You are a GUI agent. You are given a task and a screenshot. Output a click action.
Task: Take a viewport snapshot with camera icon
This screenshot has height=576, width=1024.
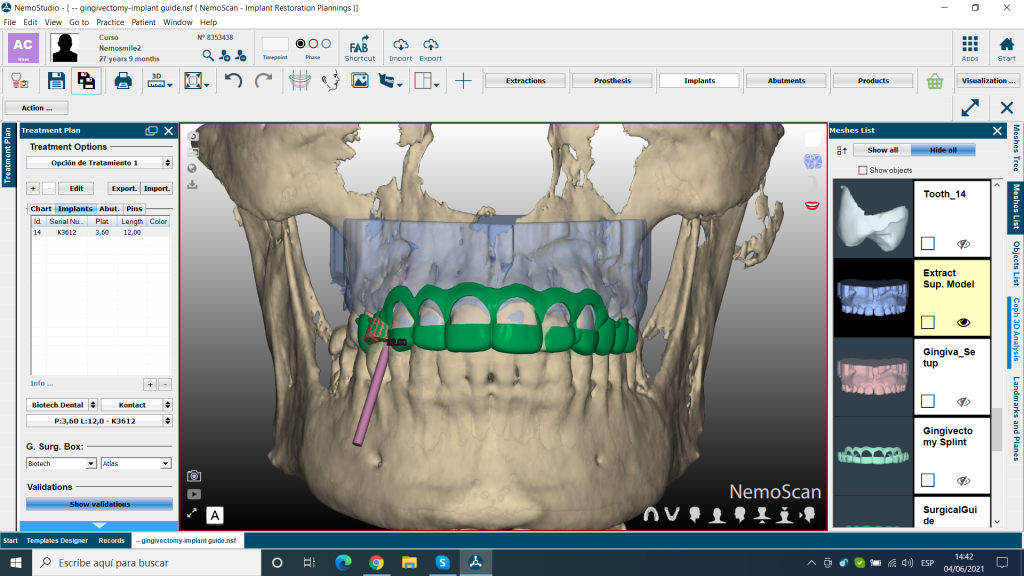click(194, 476)
